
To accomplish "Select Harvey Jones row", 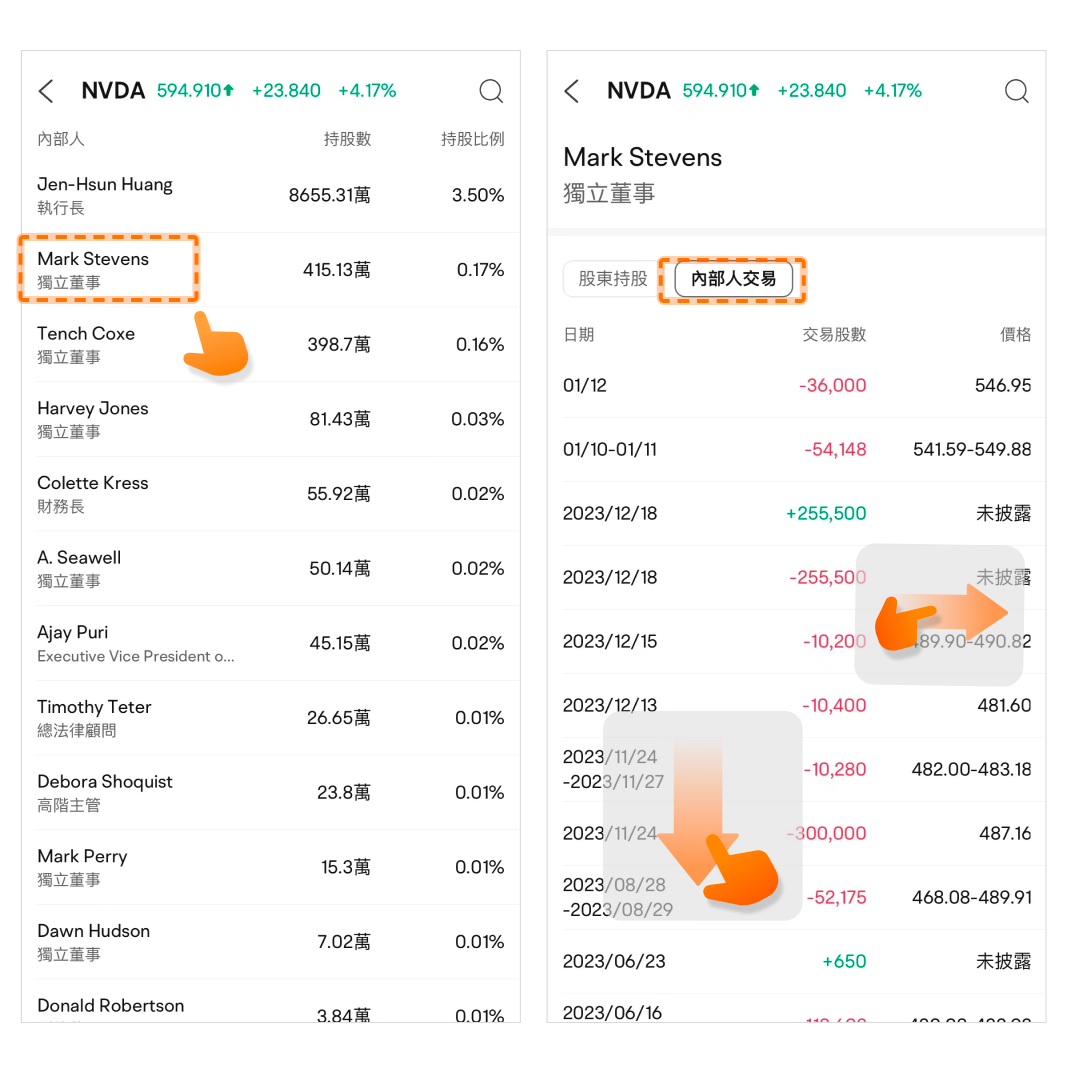I will coord(270,419).
